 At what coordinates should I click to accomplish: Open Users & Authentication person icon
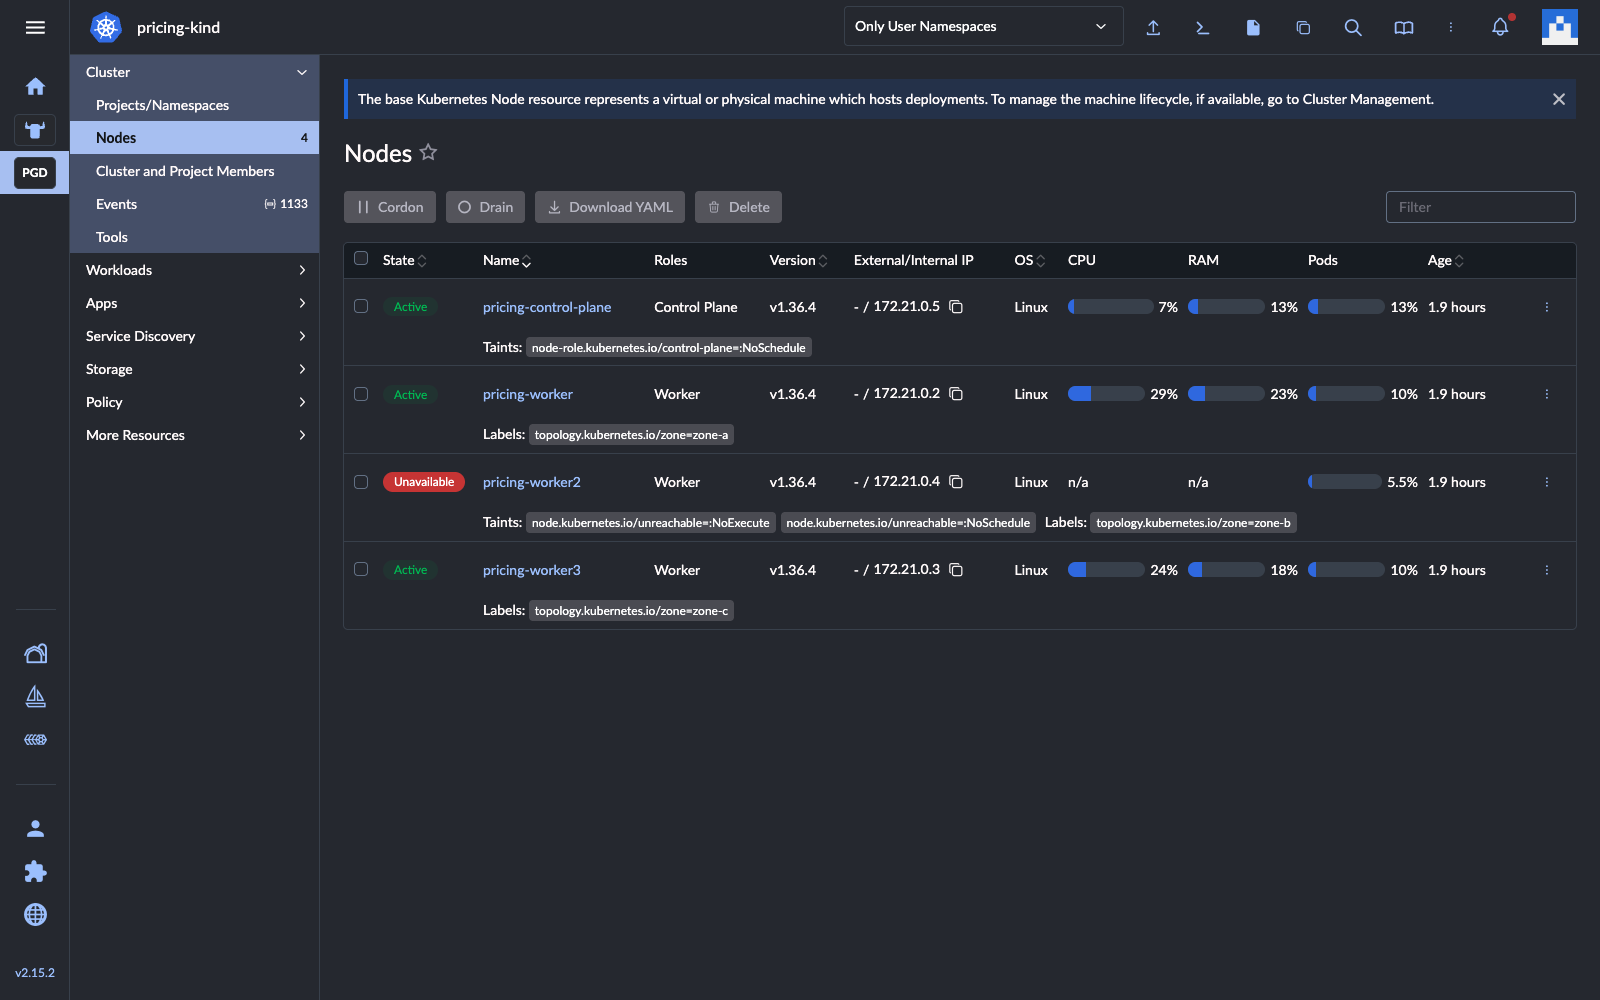click(x=35, y=828)
